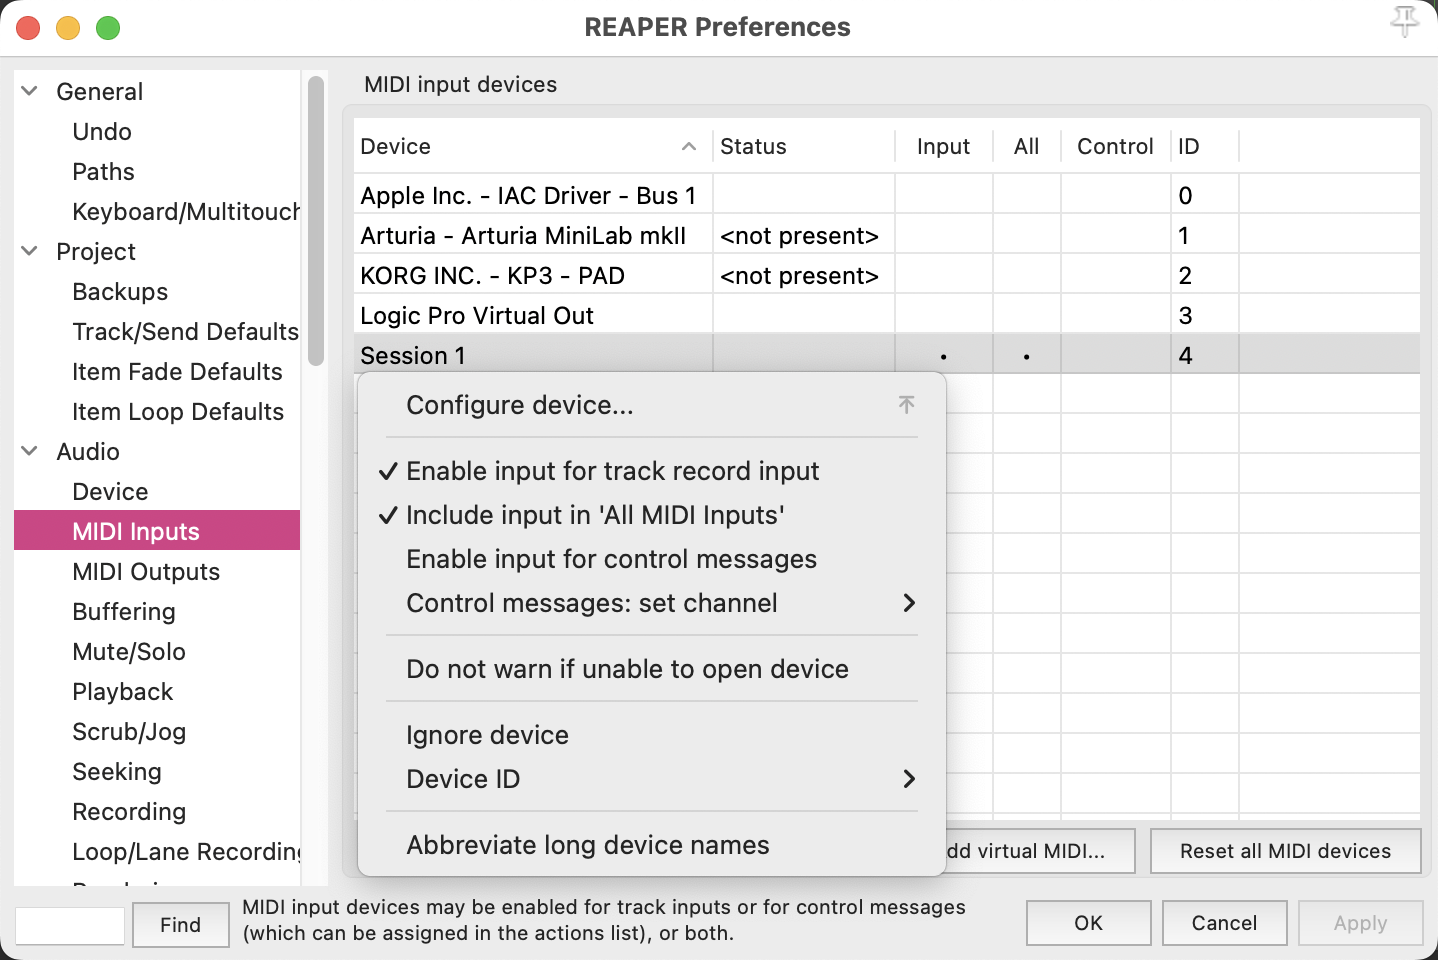Toggle Ignore device option

tap(652, 735)
